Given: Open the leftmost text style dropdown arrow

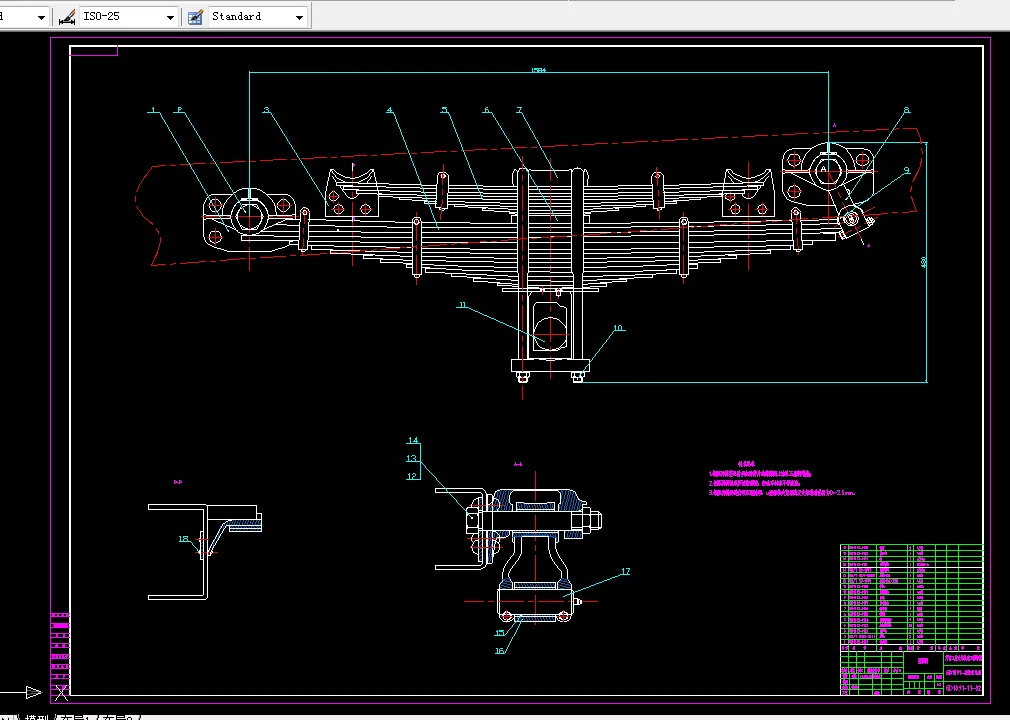Looking at the screenshot, I should pos(41,17).
